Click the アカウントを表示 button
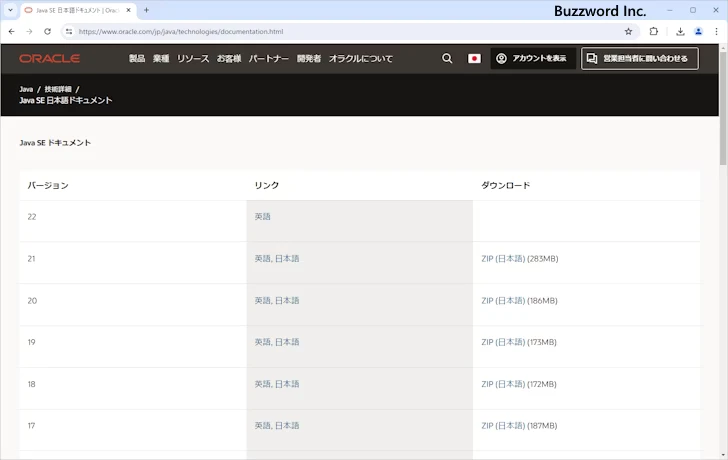The image size is (728, 460). [x=533, y=58]
